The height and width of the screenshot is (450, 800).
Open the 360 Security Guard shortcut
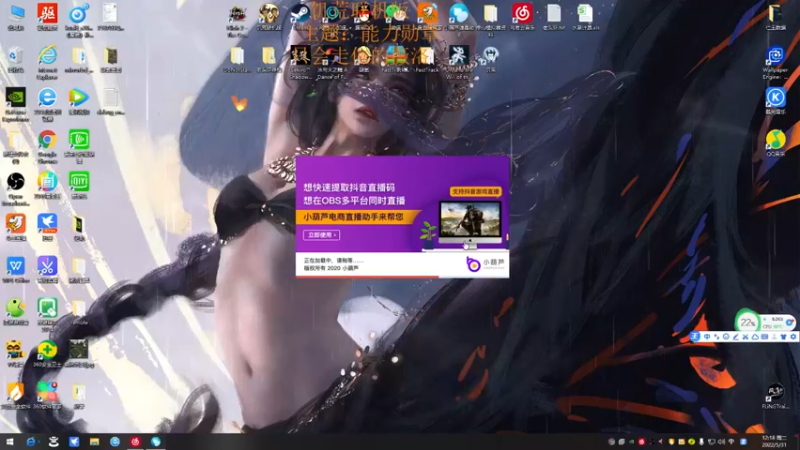tap(47, 354)
